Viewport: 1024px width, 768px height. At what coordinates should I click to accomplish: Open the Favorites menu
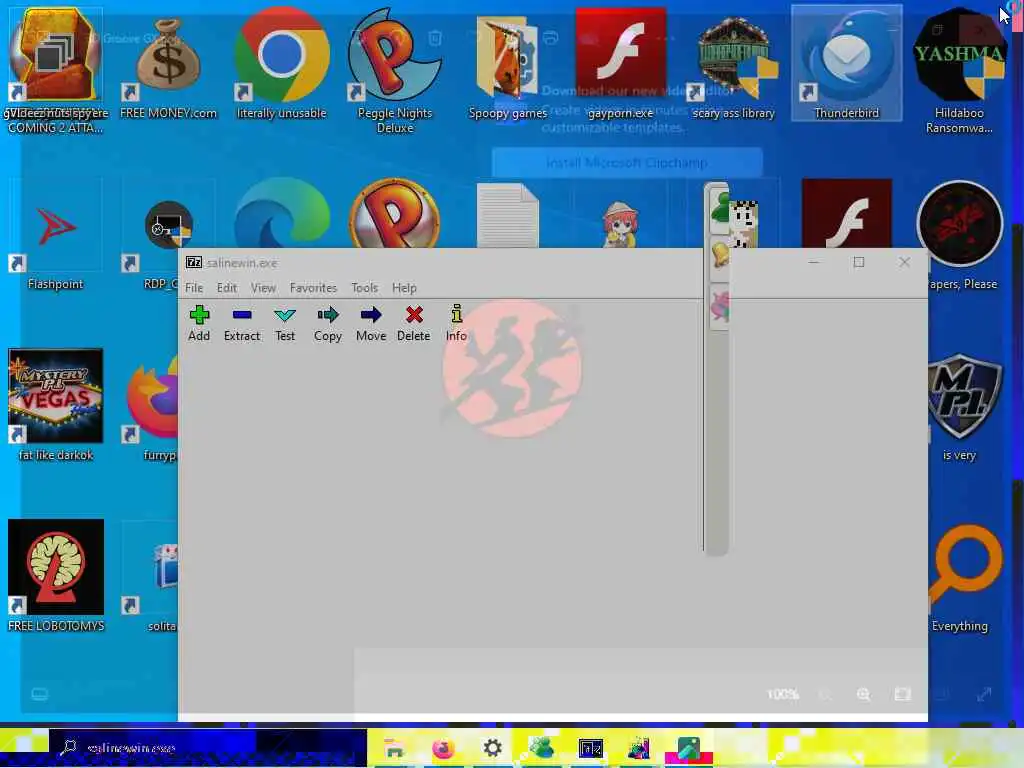coord(313,288)
